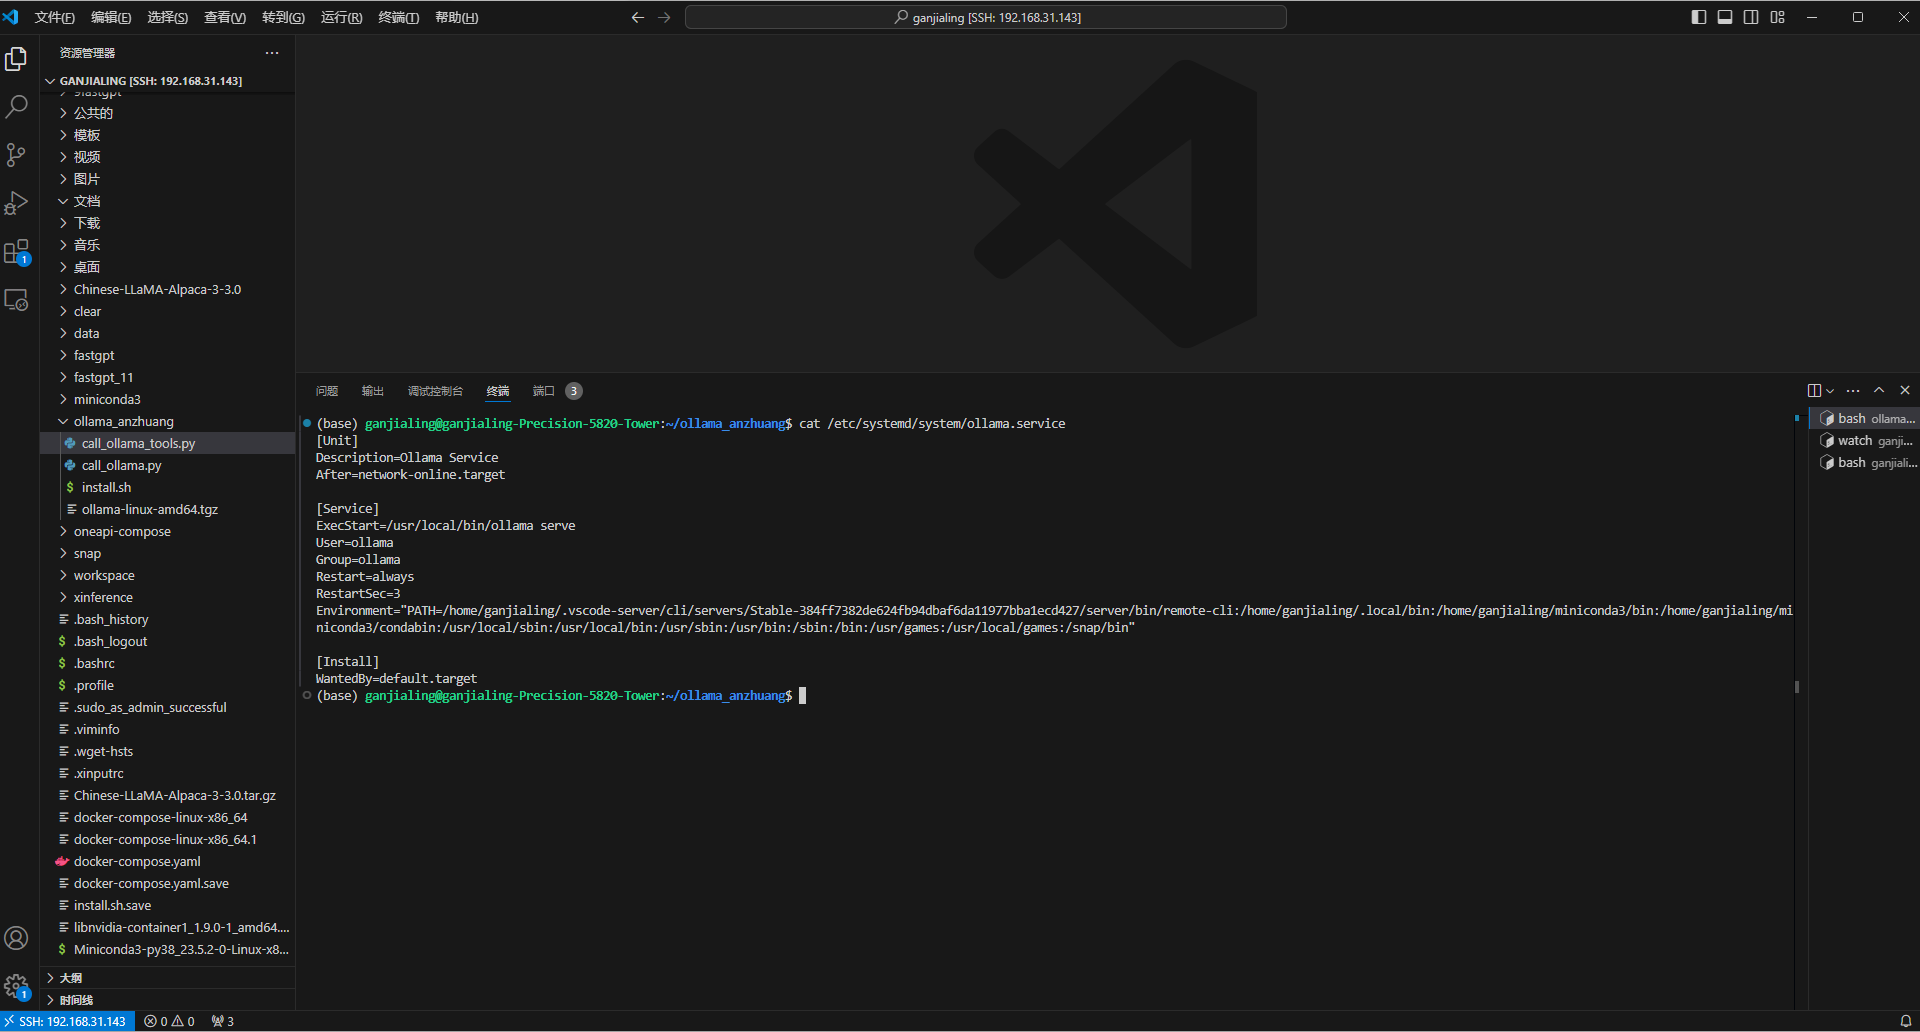1920x1032 pixels.
Task: Open the Remote Explorer view
Action: coord(16,300)
